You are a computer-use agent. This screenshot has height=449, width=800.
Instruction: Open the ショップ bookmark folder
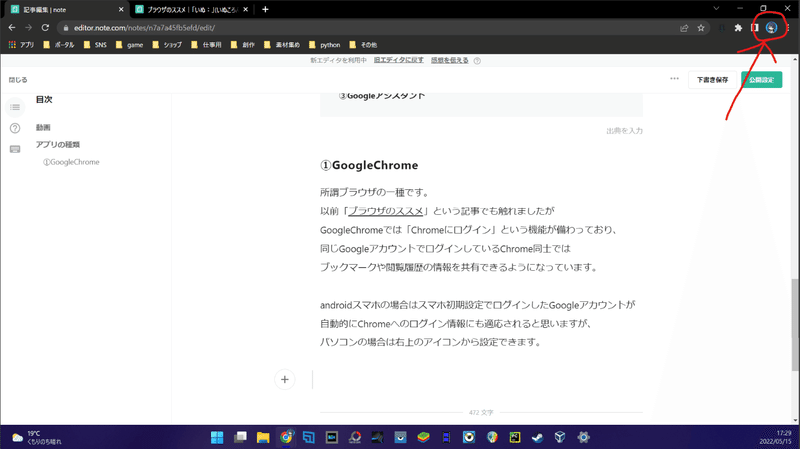point(167,45)
